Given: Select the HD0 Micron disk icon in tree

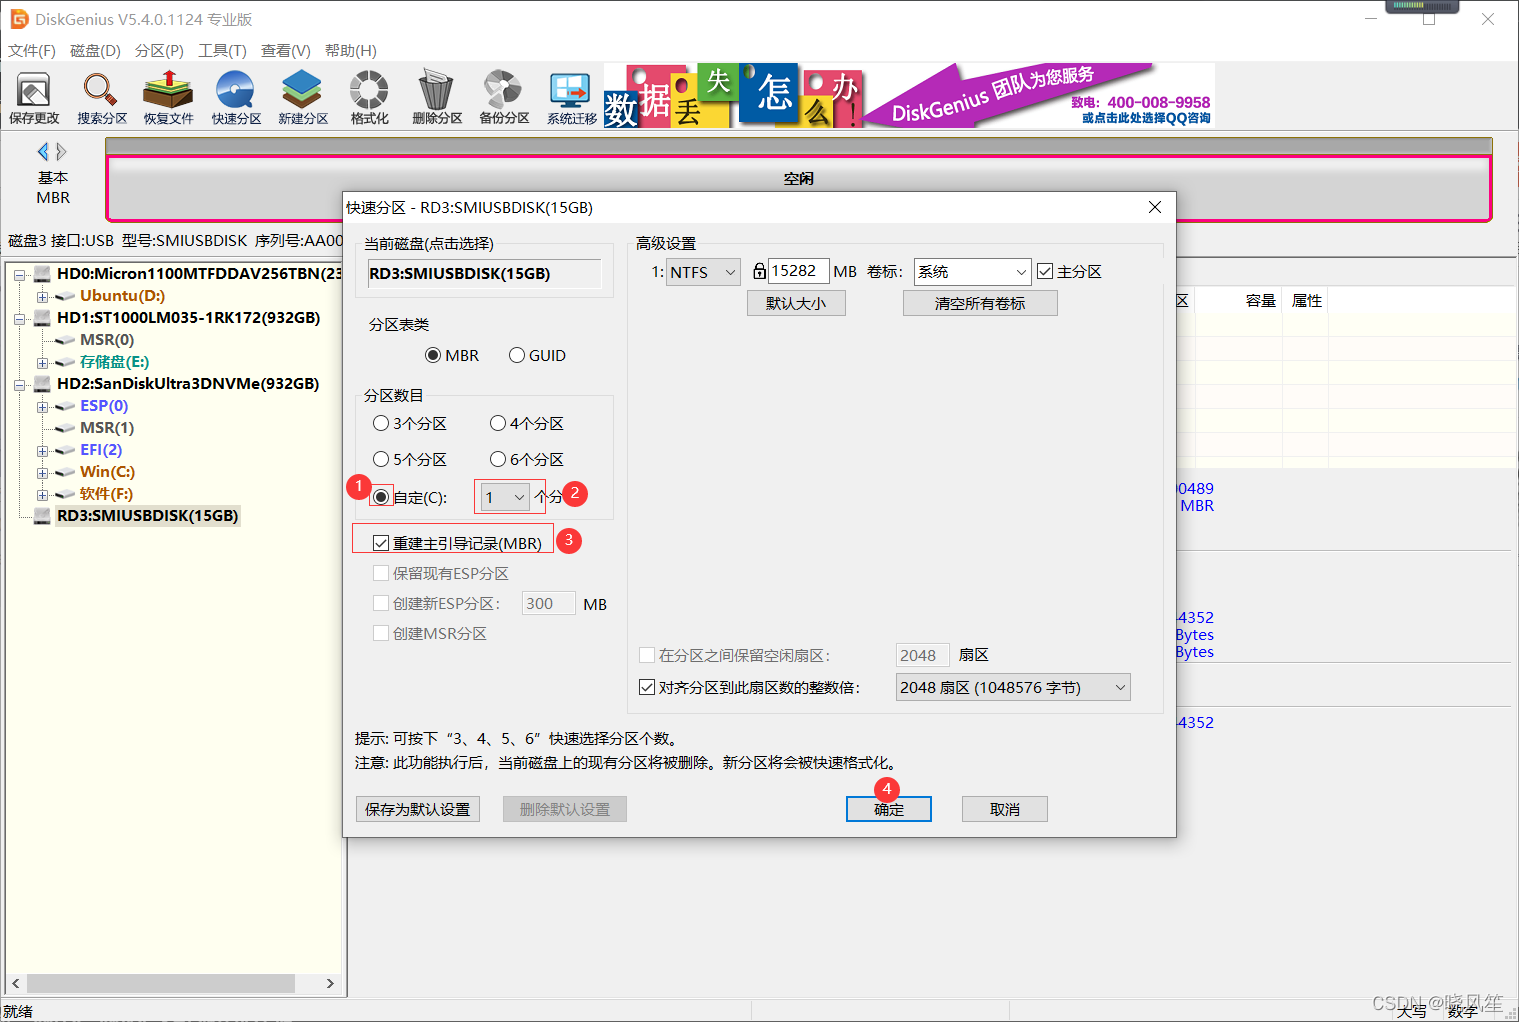Looking at the screenshot, I should (43, 274).
